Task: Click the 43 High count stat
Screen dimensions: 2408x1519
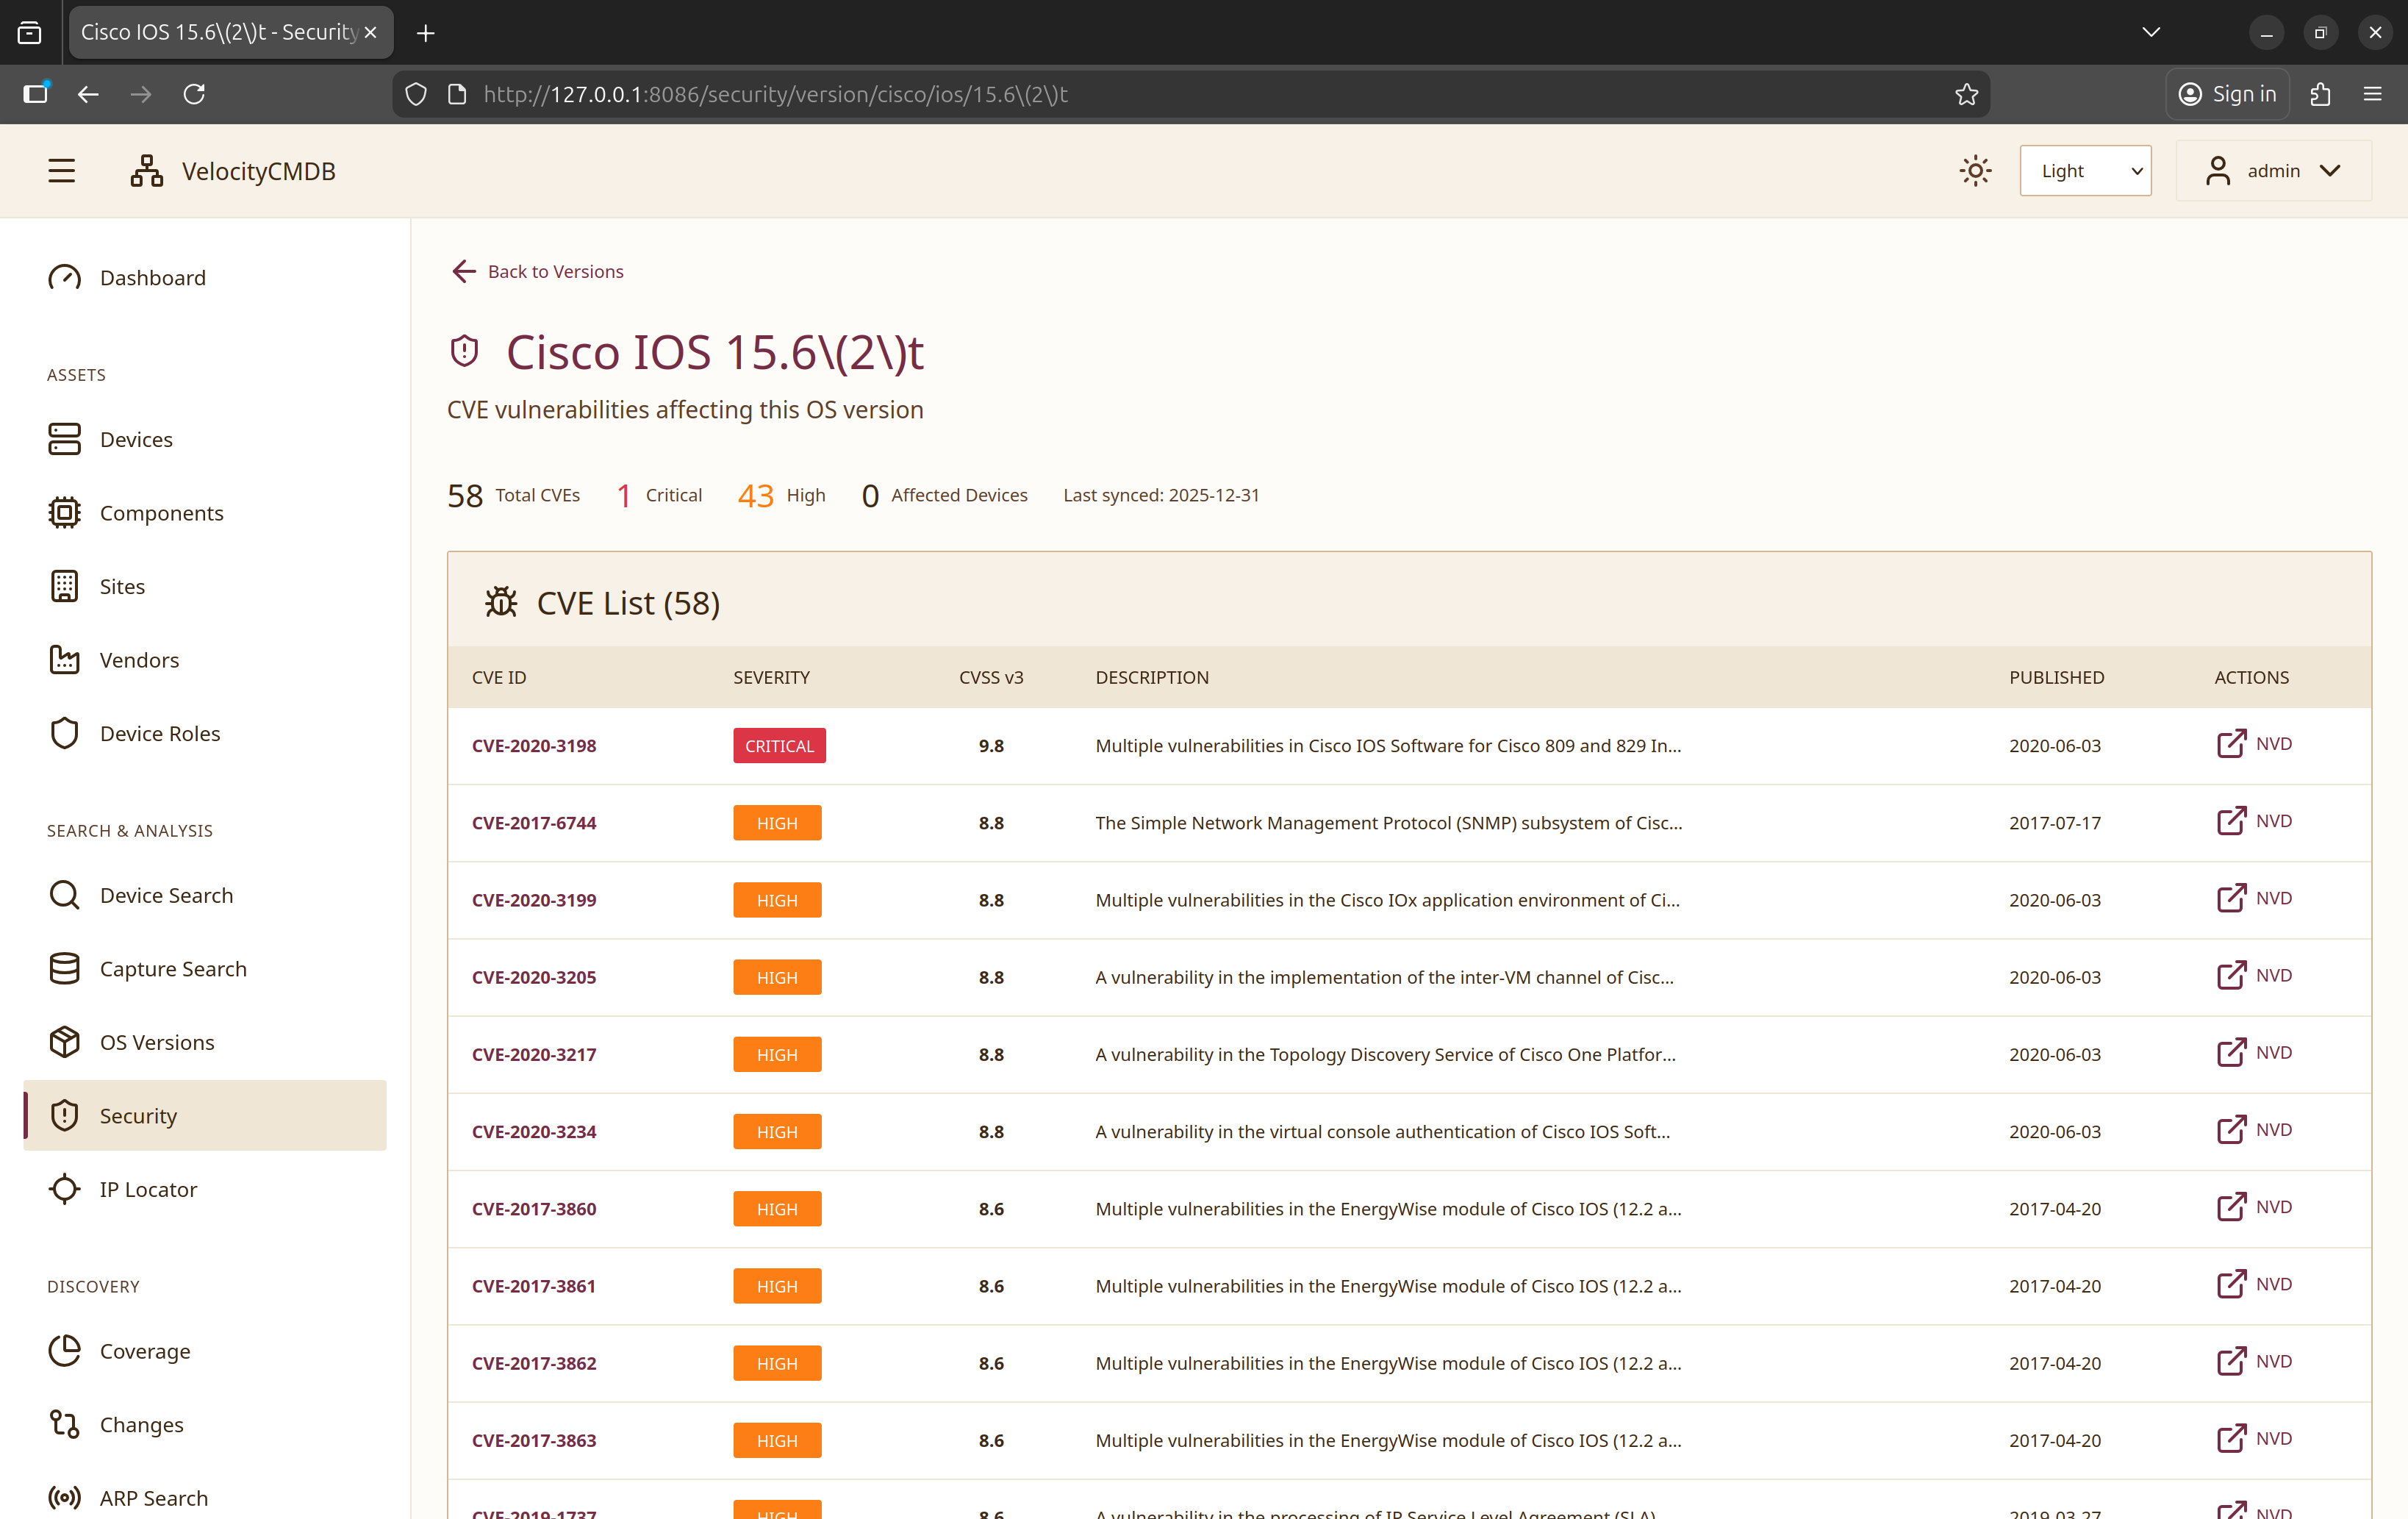Action: pyautogui.click(x=781, y=495)
